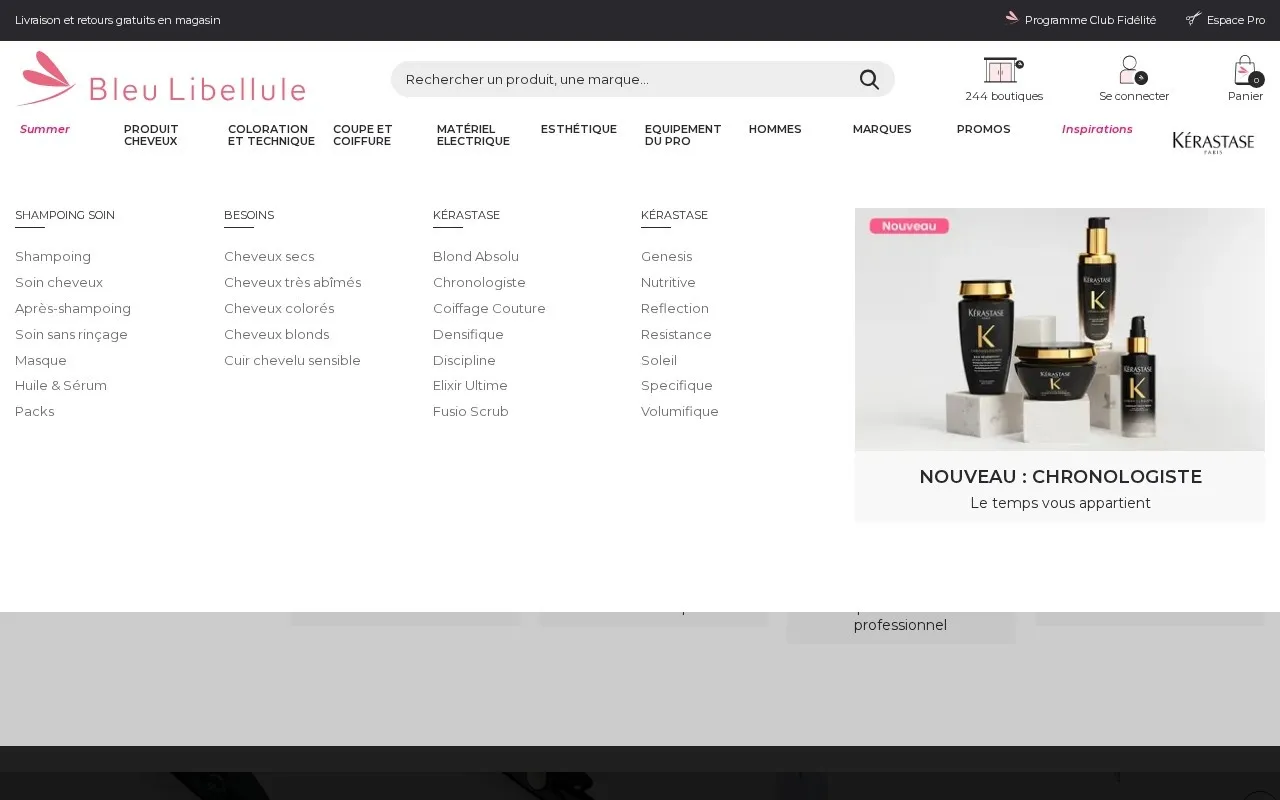The height and width of the screenshot is (800, 1280).
Task: Open Coiffage Couture range
Action: [x=489, y=309]
